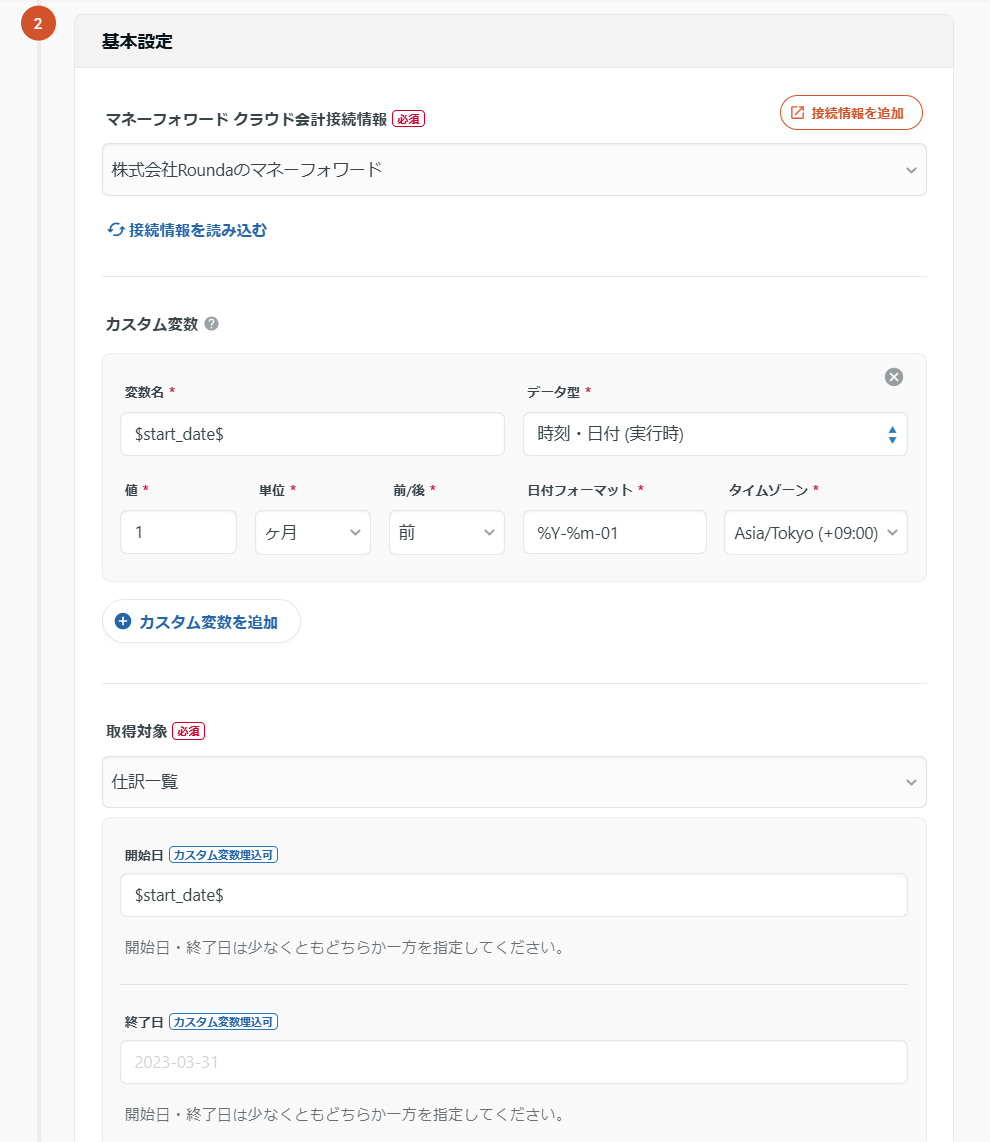Image resolution: width=990 pixels, height=1142 pixels.
Task: Click the 値 number input field
Action: point(178,533)
